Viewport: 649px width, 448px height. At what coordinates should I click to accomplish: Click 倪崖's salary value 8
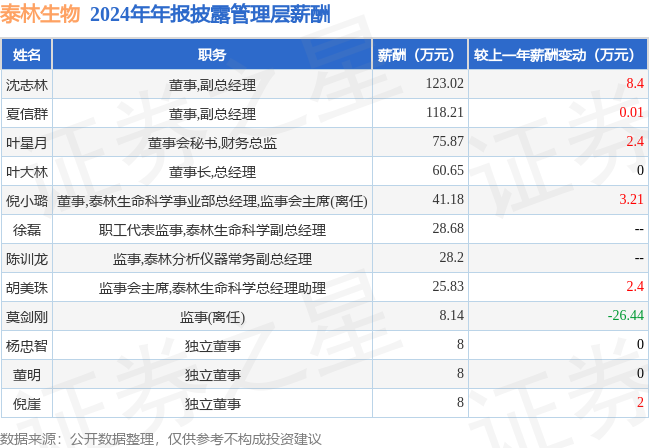[x=460, y=402]
